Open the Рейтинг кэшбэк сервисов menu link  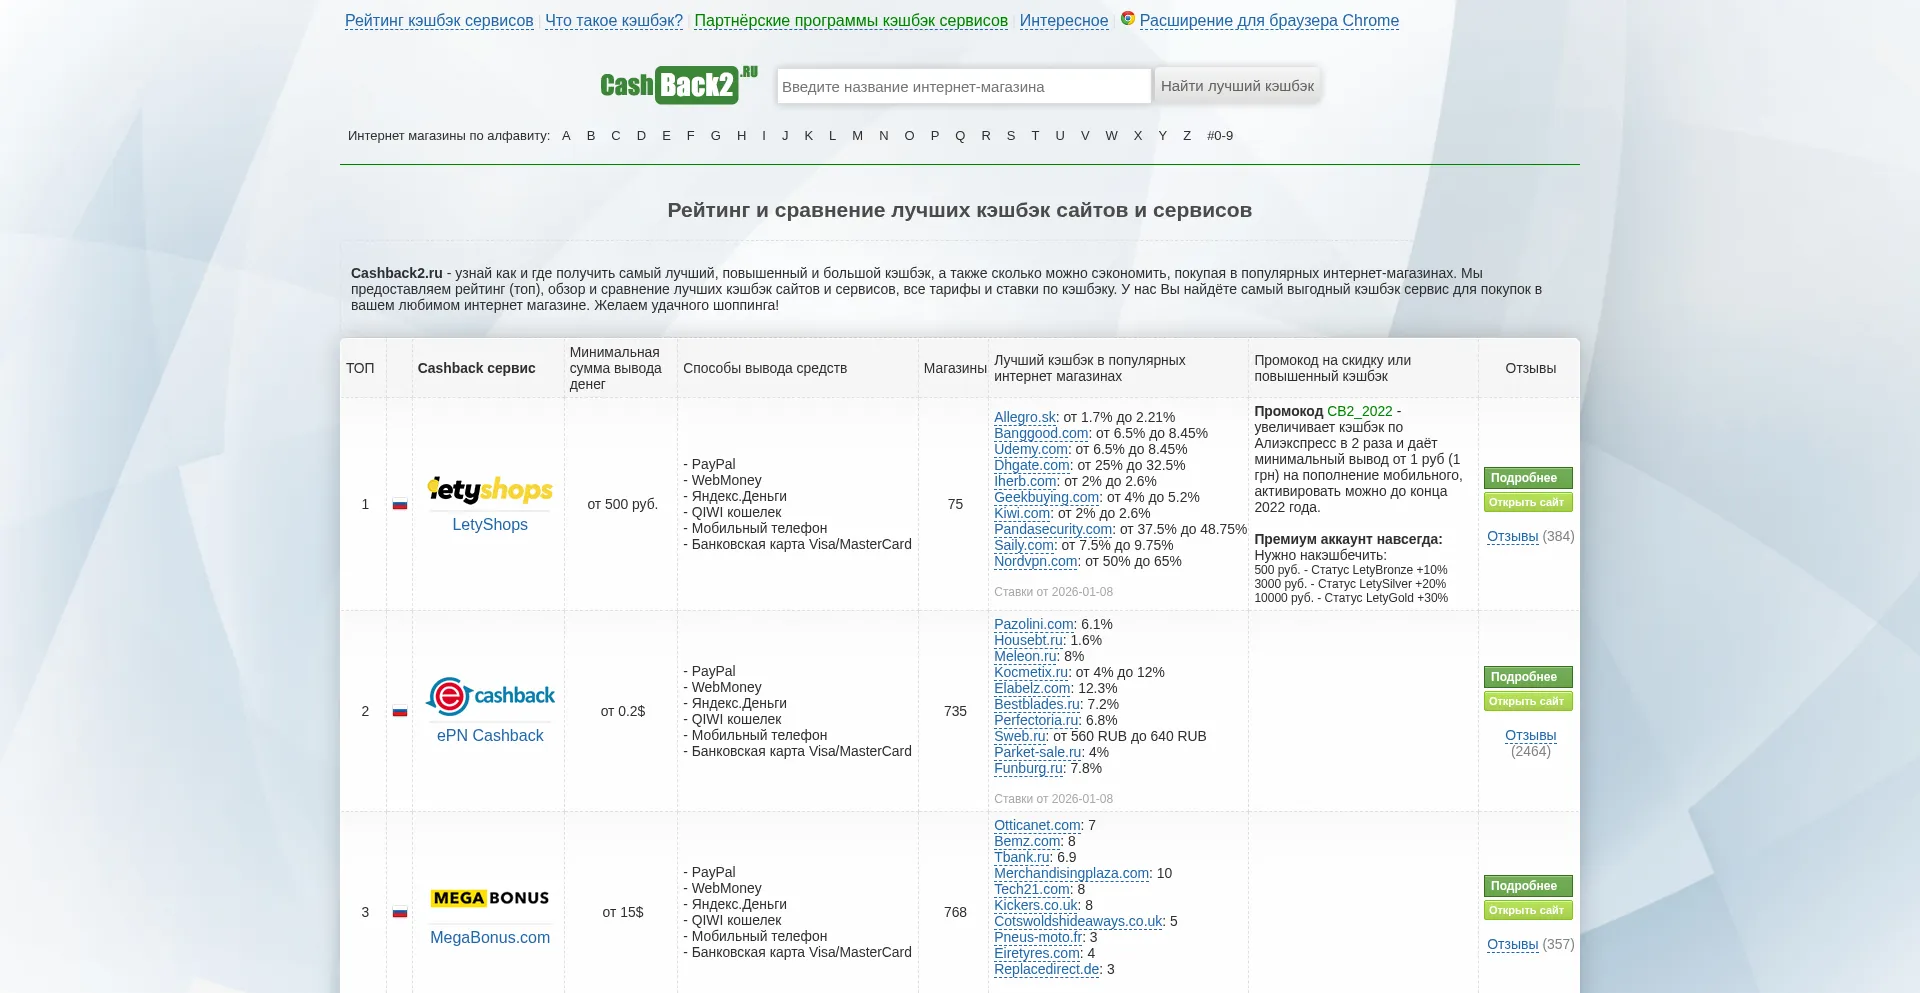tap(439, 21)
